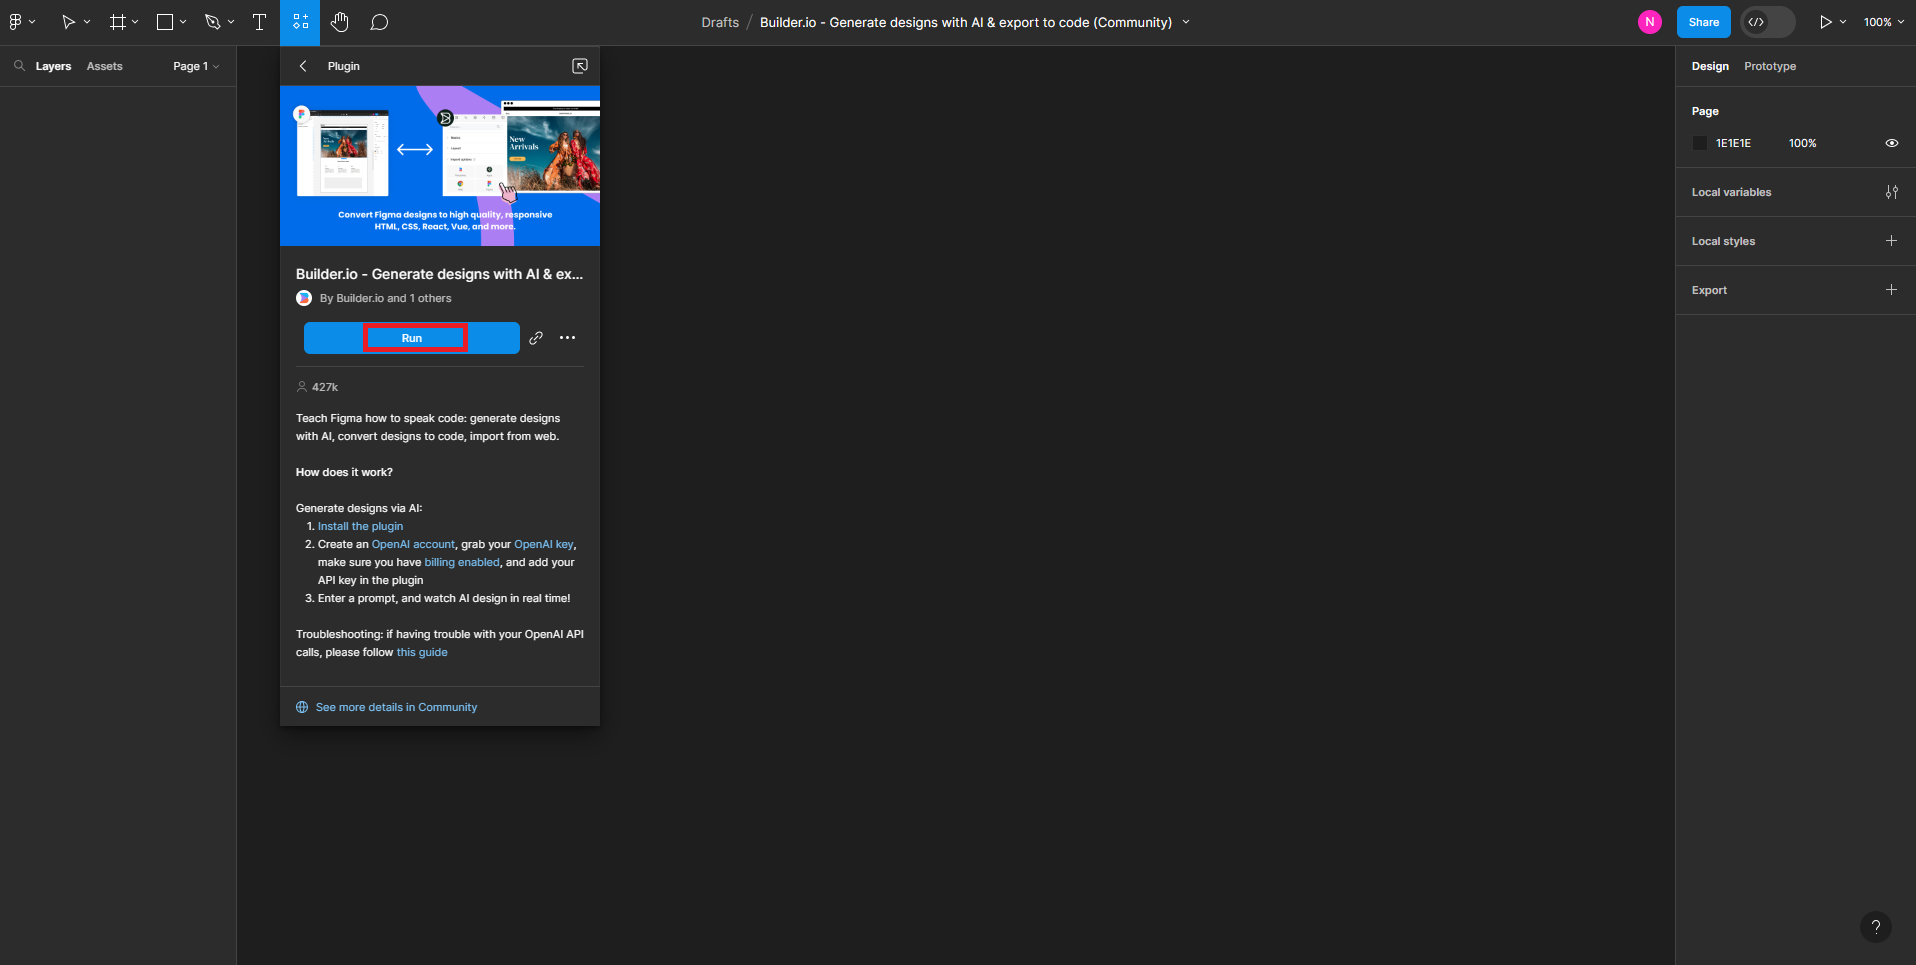Open the help question mark button
Viewport: 1916px width, 965px height.
tap(1876, 927)
